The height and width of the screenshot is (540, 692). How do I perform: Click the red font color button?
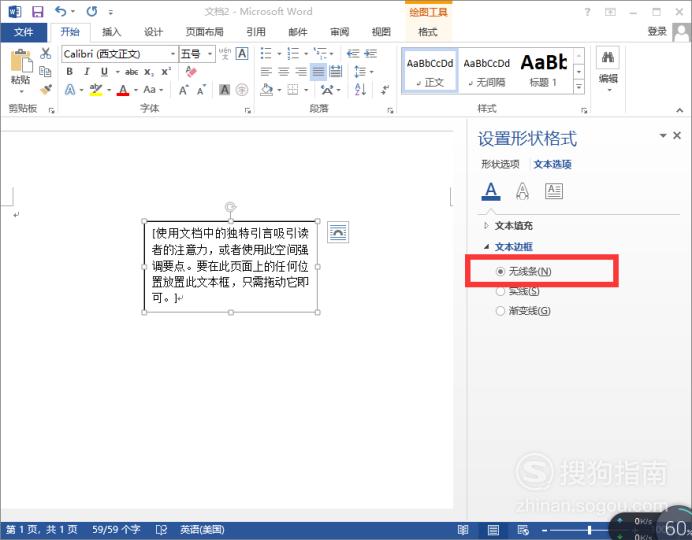click(x=123, y=90)
